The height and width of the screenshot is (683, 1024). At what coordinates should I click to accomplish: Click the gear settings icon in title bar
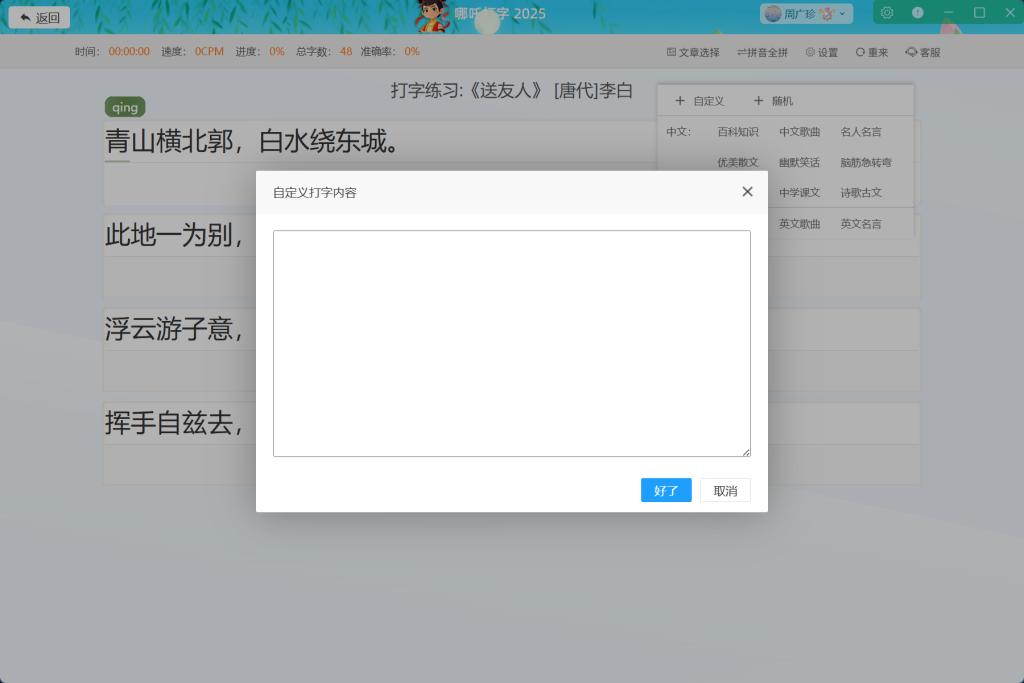tap(887, 13)
